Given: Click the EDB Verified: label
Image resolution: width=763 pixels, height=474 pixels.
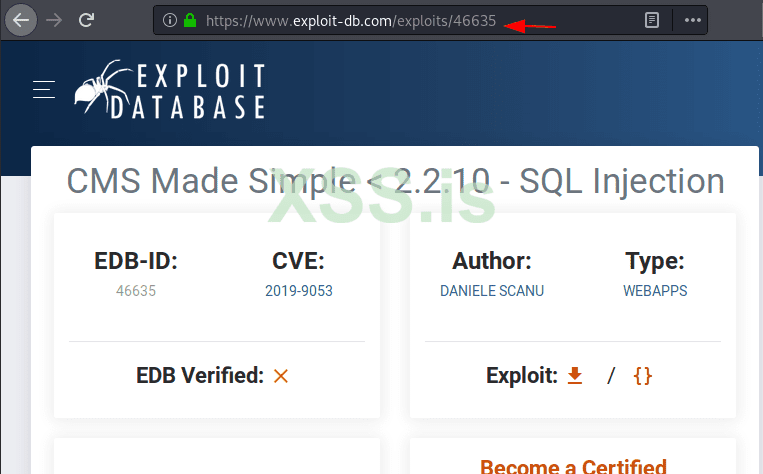Looking at the screenshot, I should point(200,375).
